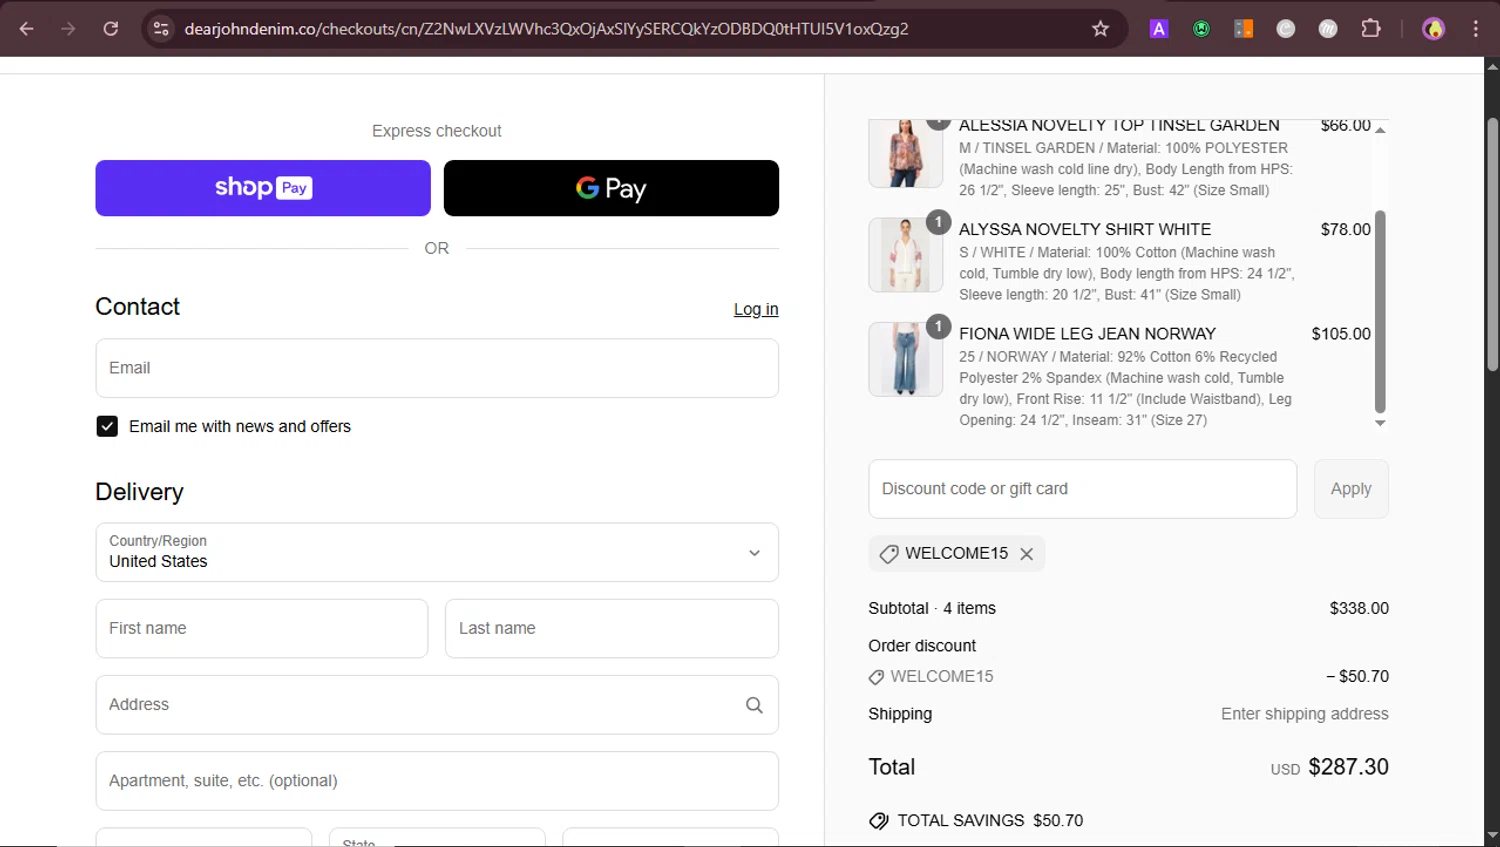Pay with Google Pay express checkout
The height and width of the screenshot is (847, 1500).
point(611,188)
